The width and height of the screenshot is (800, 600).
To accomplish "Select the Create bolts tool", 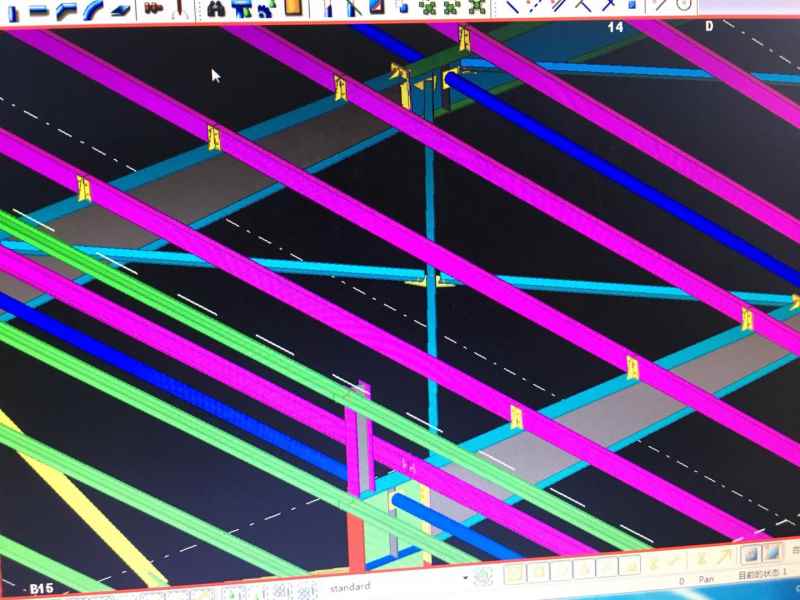I will (x=153, y=8).
